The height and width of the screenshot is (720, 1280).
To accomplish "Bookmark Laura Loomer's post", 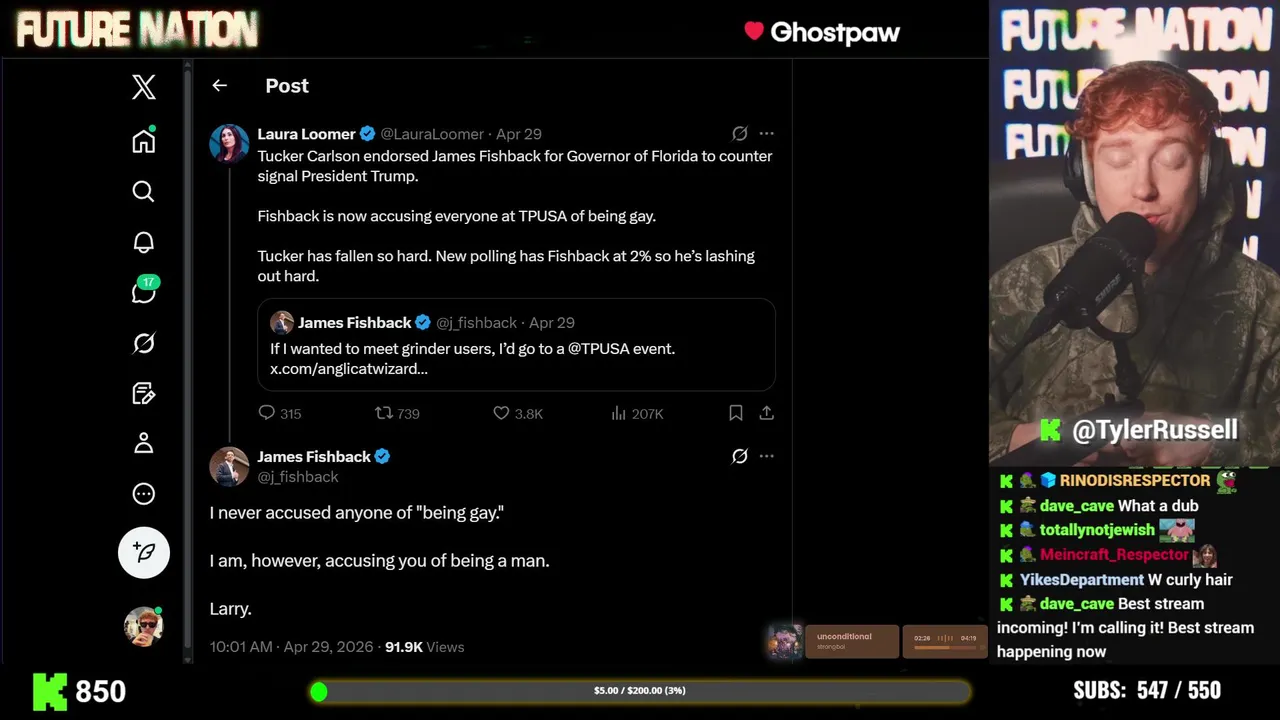I will coord(736,413).
